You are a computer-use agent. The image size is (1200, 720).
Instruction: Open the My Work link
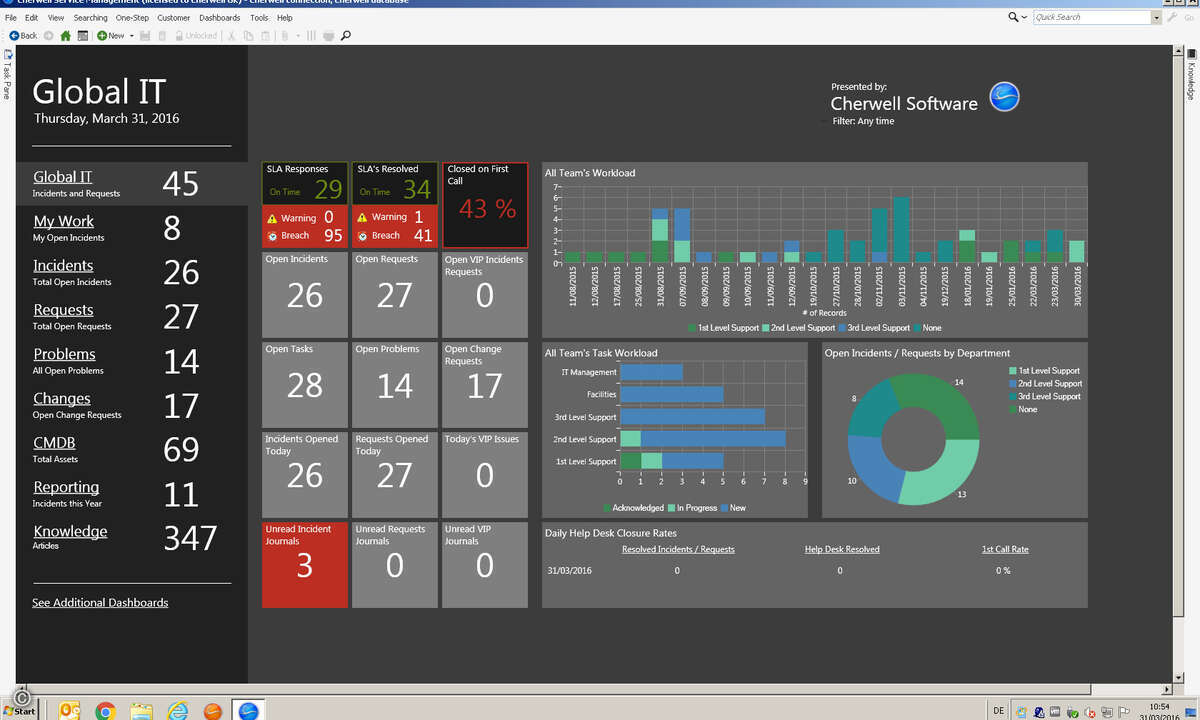click(63, 221)
